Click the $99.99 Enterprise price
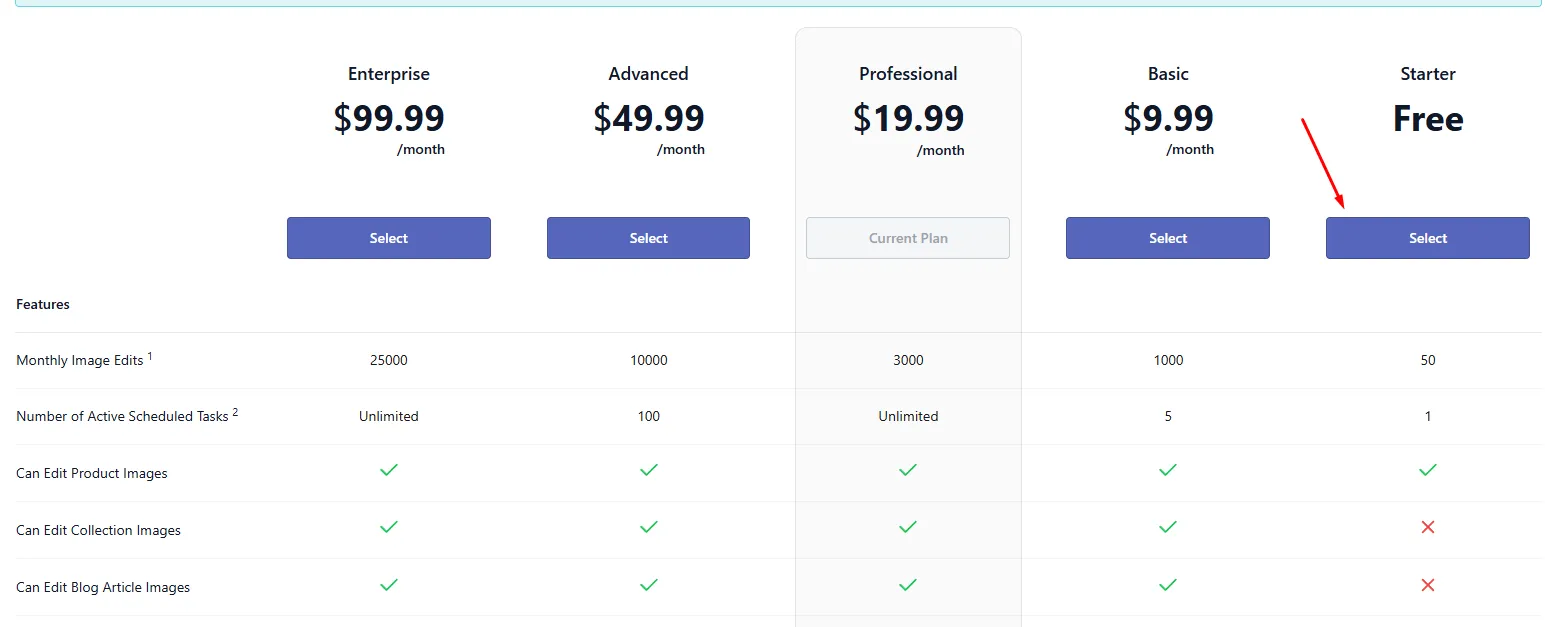This screenshot has width=1545, height=627. point(389,118)
